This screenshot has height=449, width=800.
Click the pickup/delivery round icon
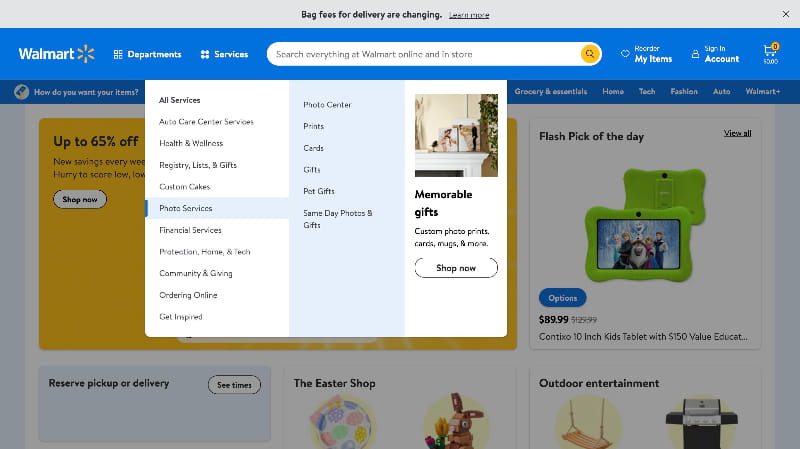click(21, 92)
